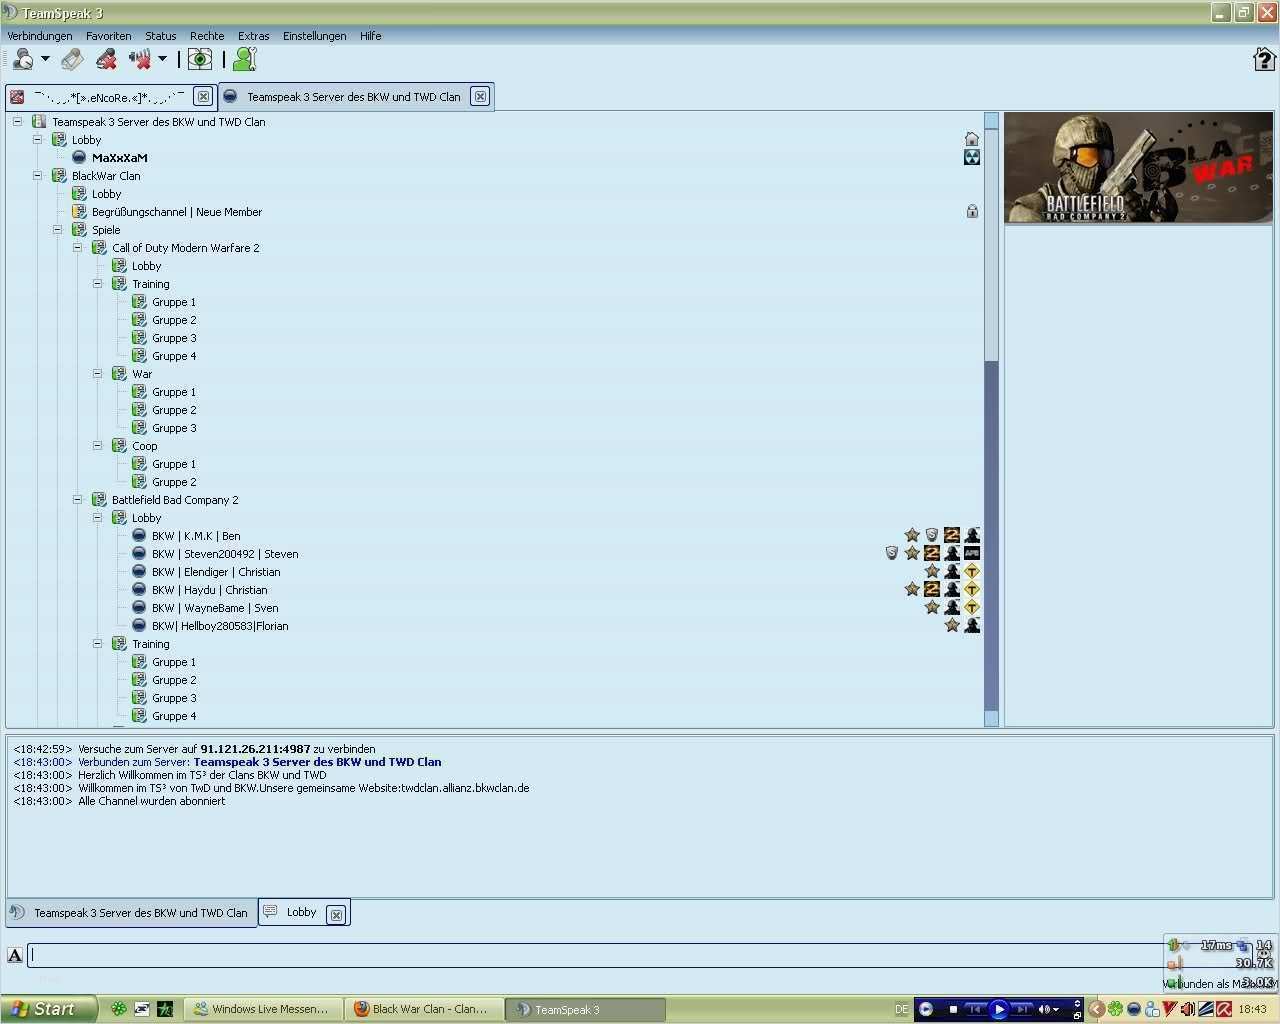Open the dropdown beside mute speakers

(x=162, y=59)
